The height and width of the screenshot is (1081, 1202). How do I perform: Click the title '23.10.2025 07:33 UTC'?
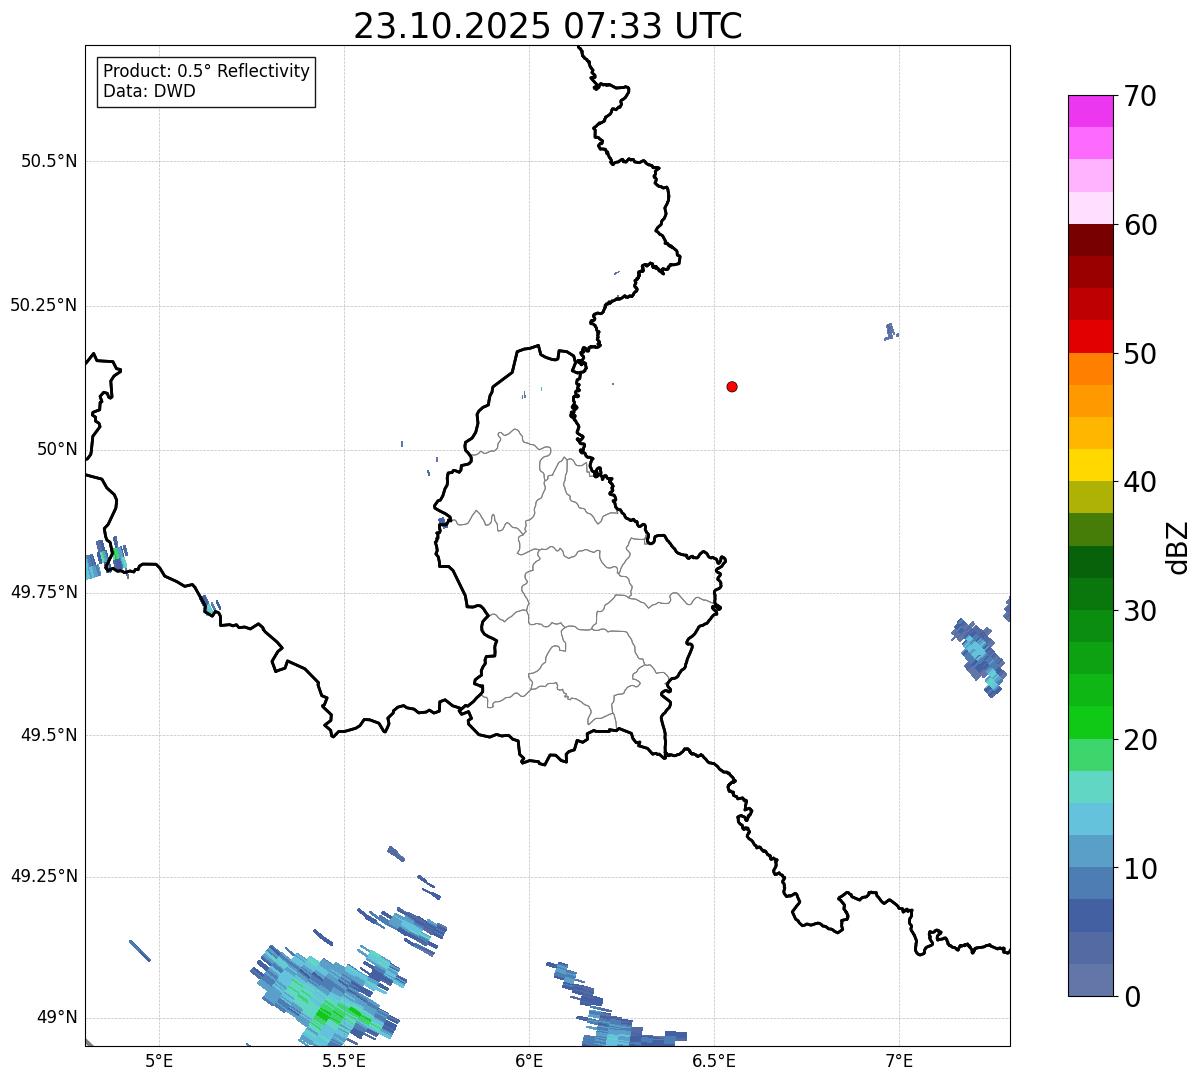[x=548, y=26]
